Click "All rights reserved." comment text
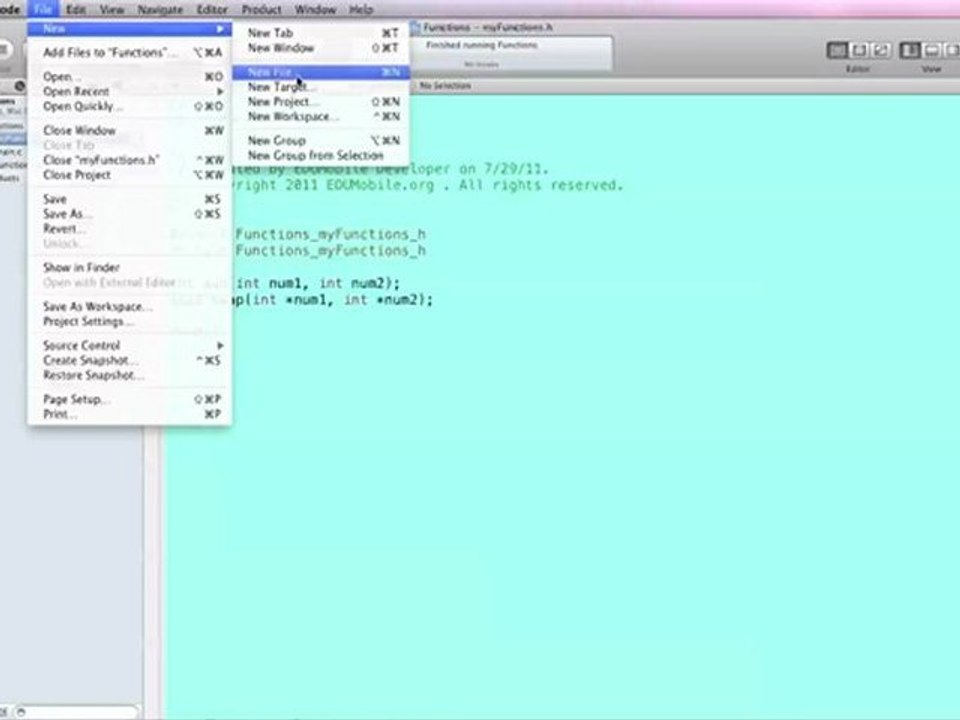The image size is (960, 720). point(541,185)
